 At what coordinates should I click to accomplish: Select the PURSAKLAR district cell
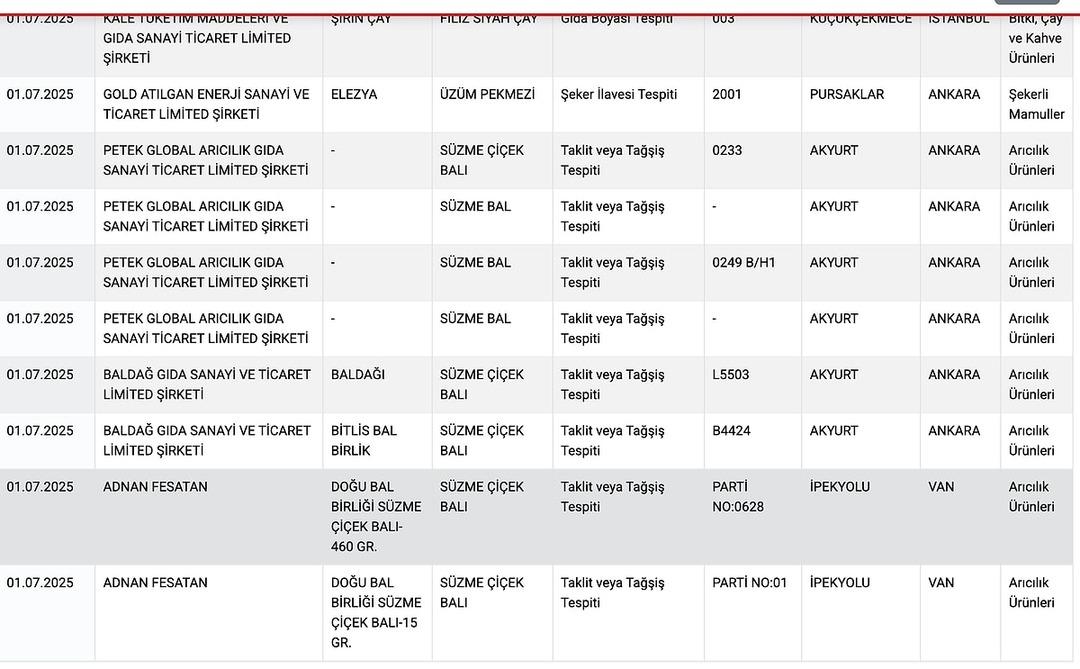847,95
